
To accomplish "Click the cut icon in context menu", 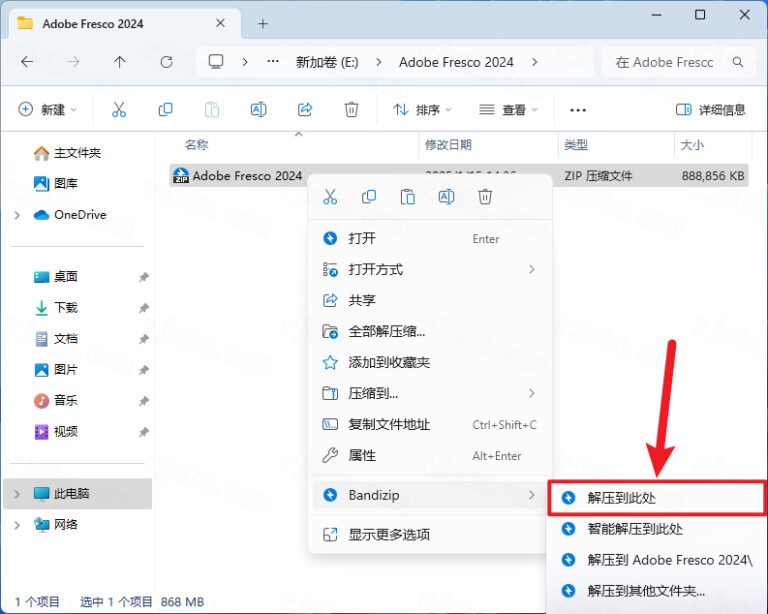I will coord(330,197).
